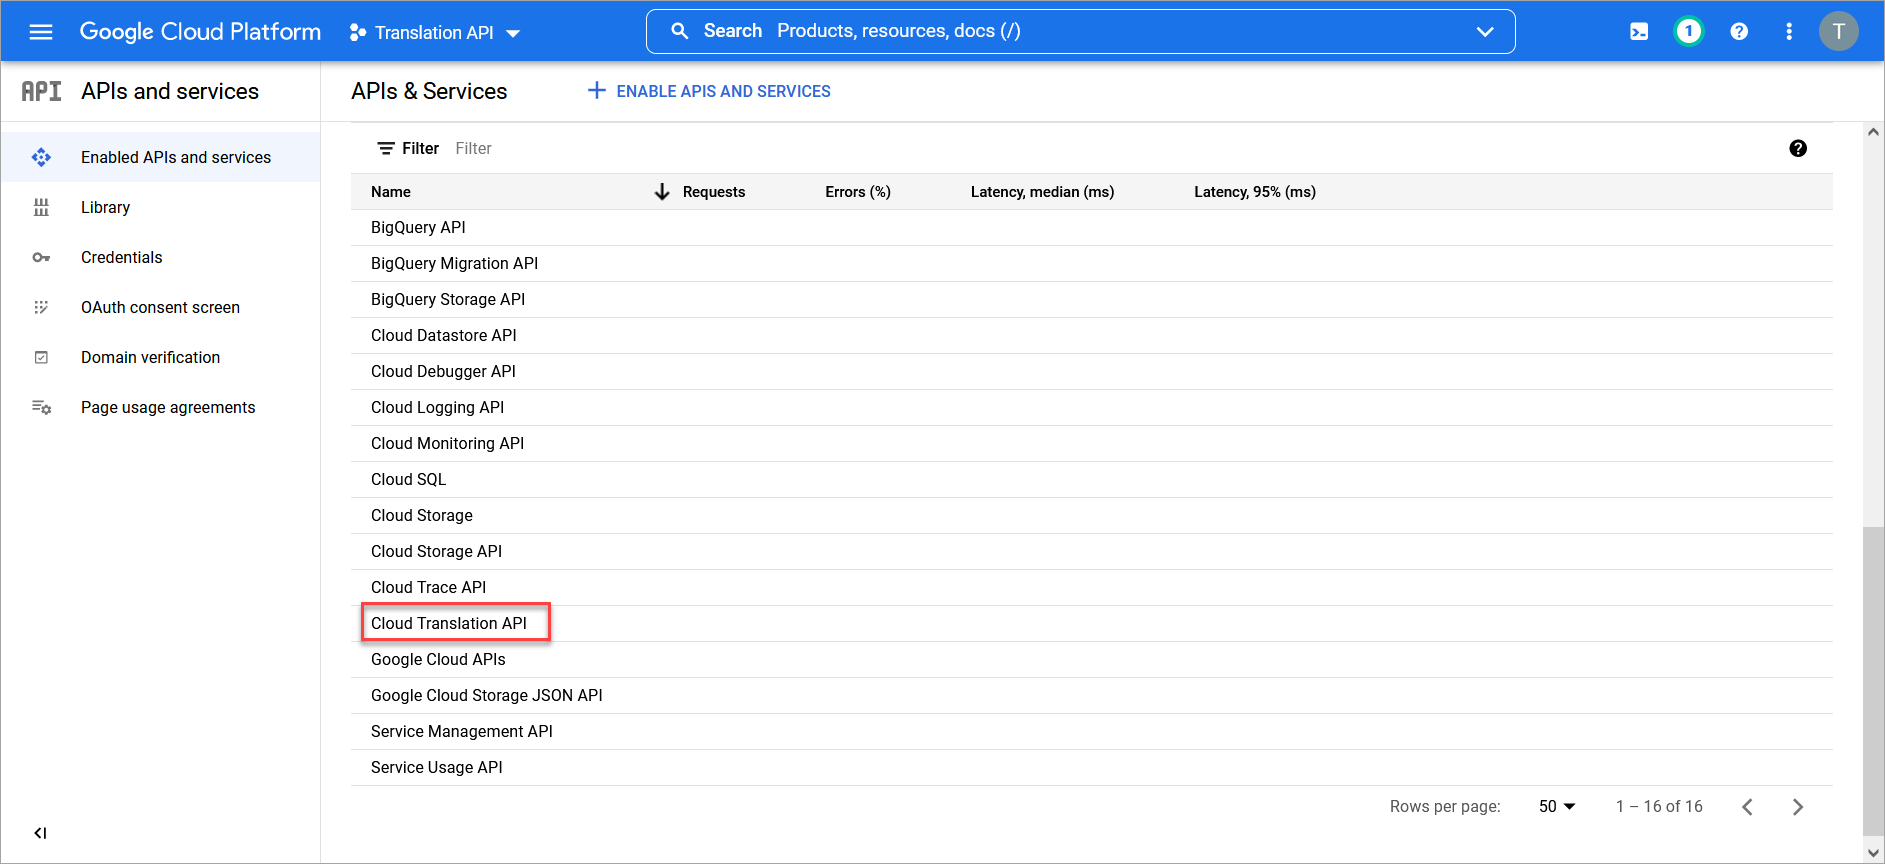Open Google Cloud Storage JSON API

[487, 695]
